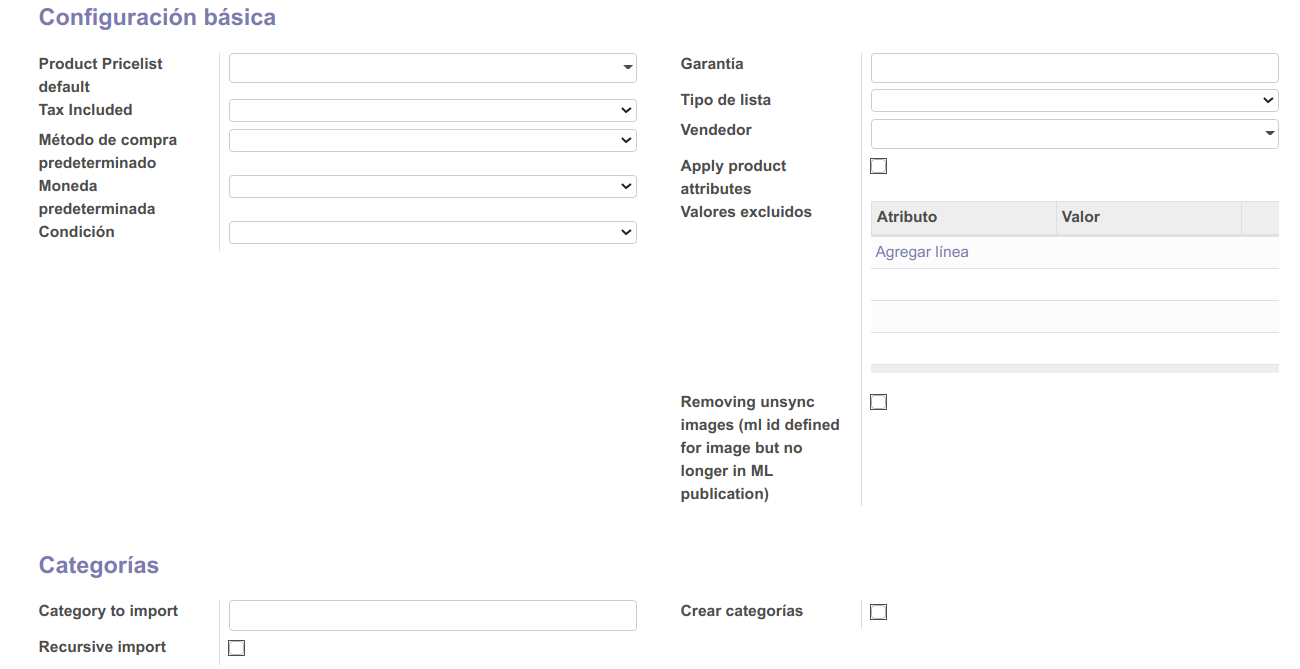Screen dimensions: 1300x669
Task: Expand the Tax Included select box
Action: pyautogui.click(x=432, y=110)
